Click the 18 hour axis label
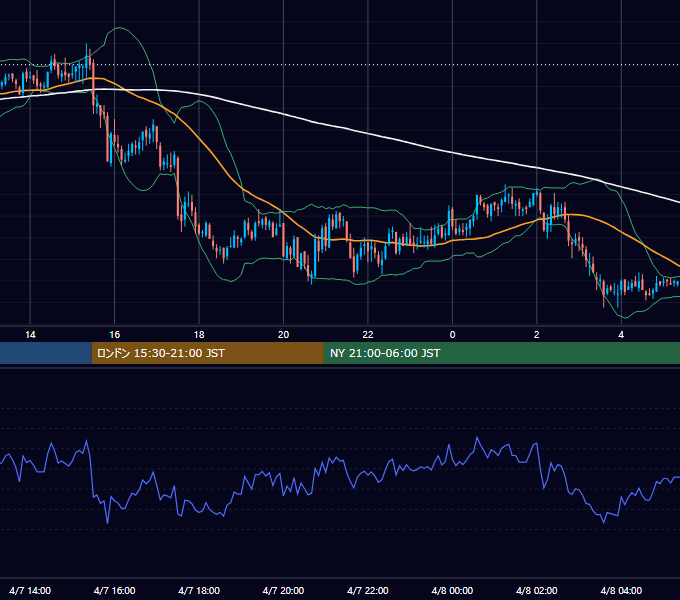 point(199,335)
